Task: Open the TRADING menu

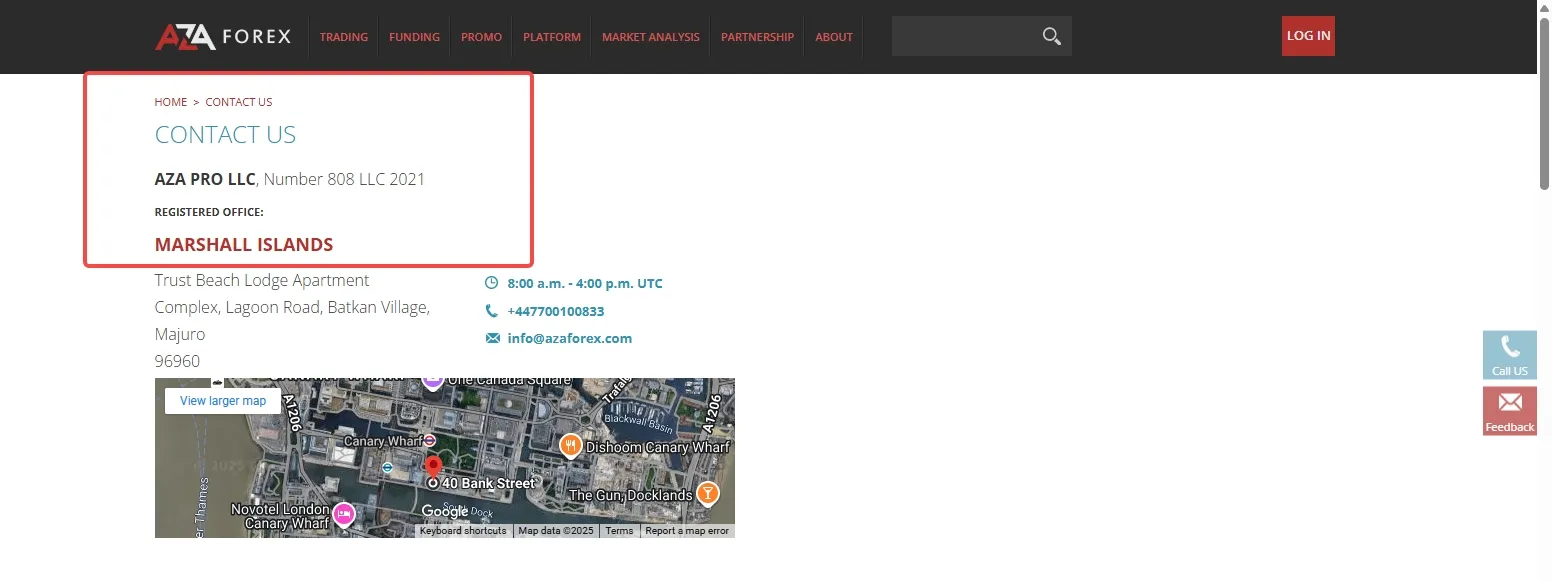Action: click(344, 37)
